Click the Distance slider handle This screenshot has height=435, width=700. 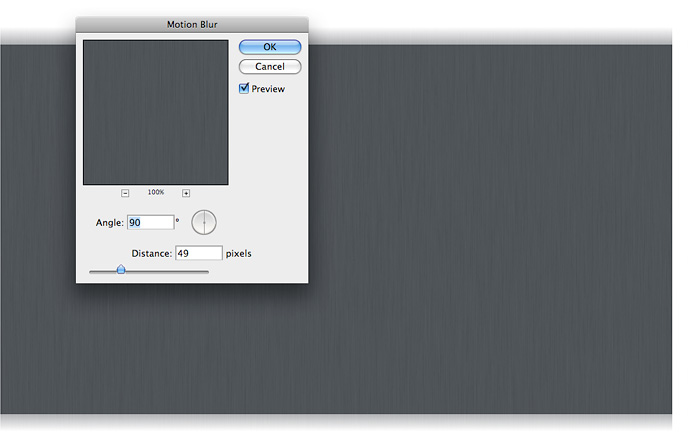(x=121, y=270)
